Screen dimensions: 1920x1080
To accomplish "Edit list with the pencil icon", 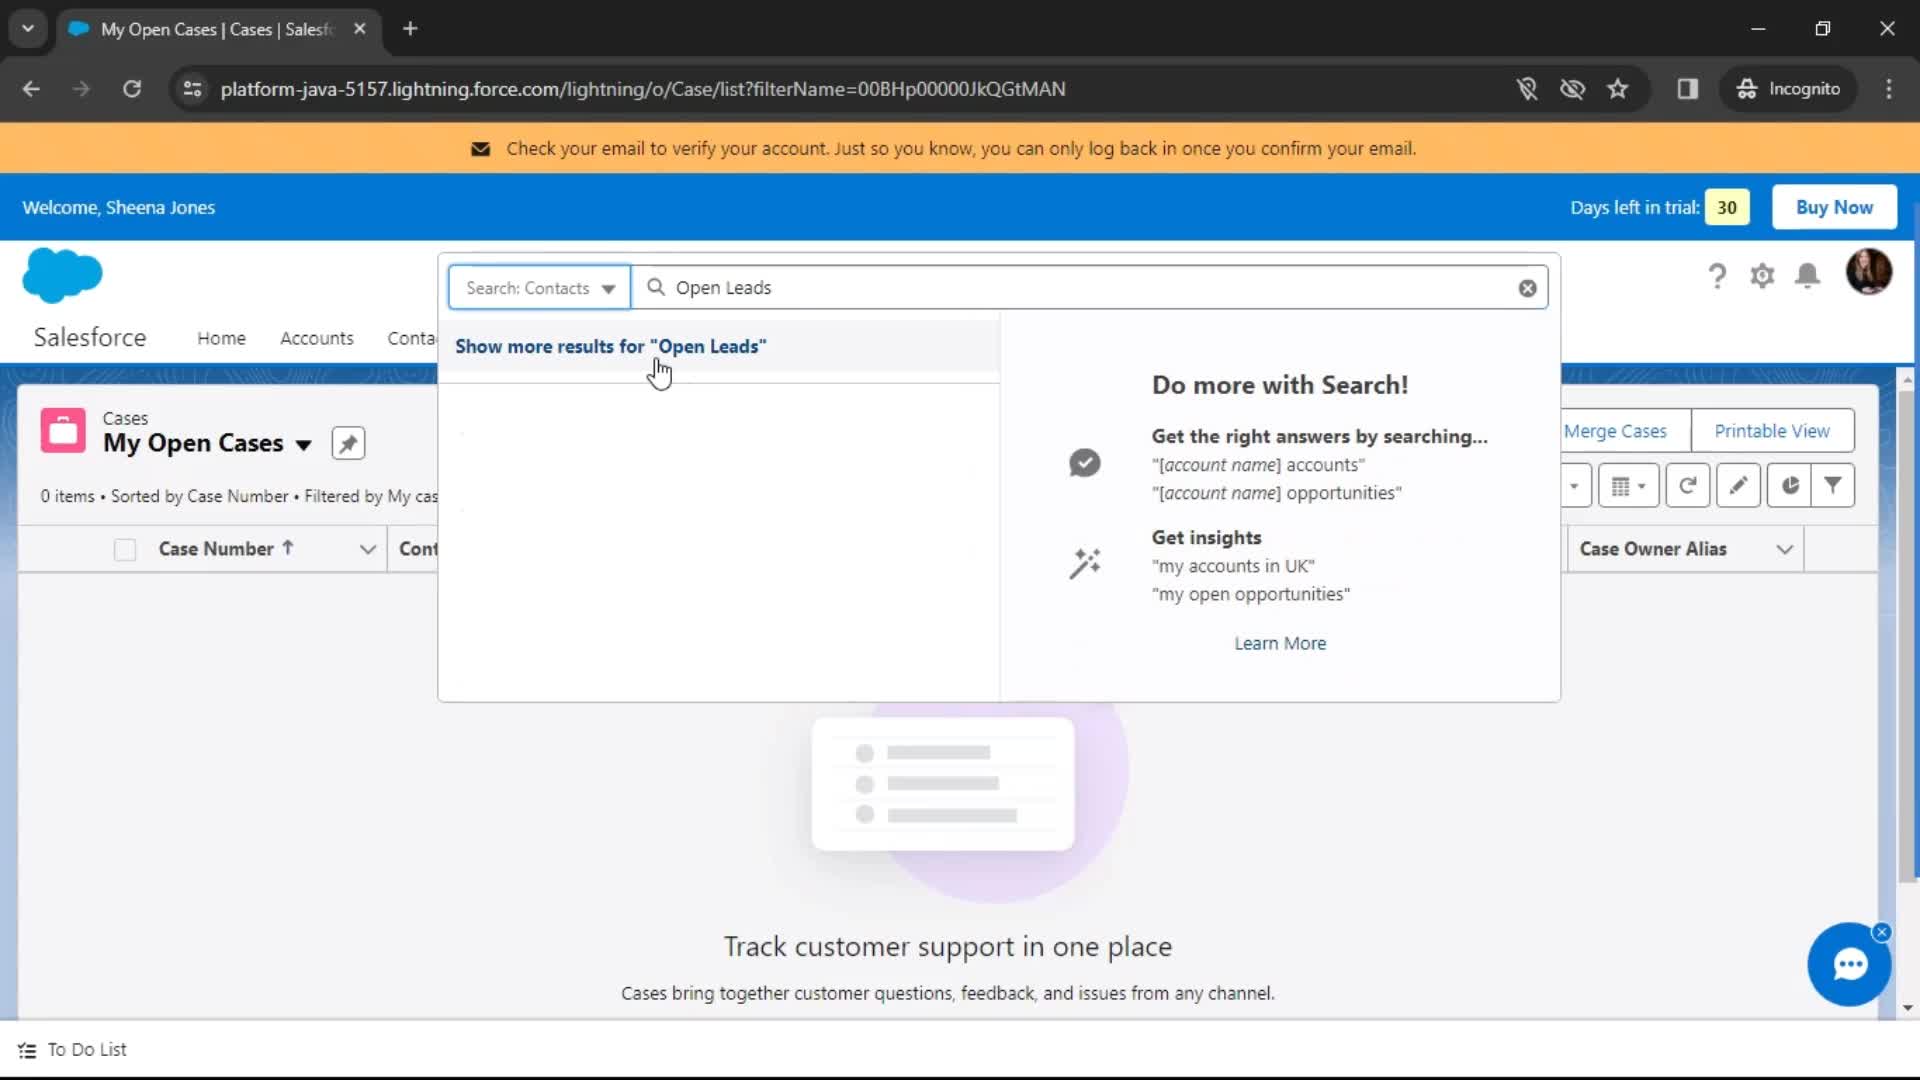I will pos(1738,486).
